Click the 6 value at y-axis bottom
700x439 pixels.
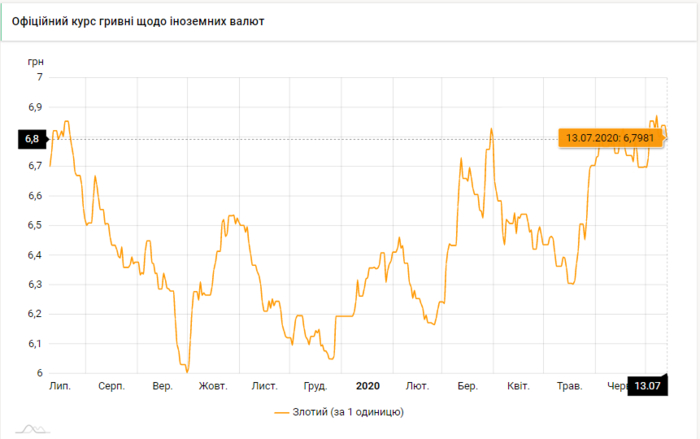39,373
